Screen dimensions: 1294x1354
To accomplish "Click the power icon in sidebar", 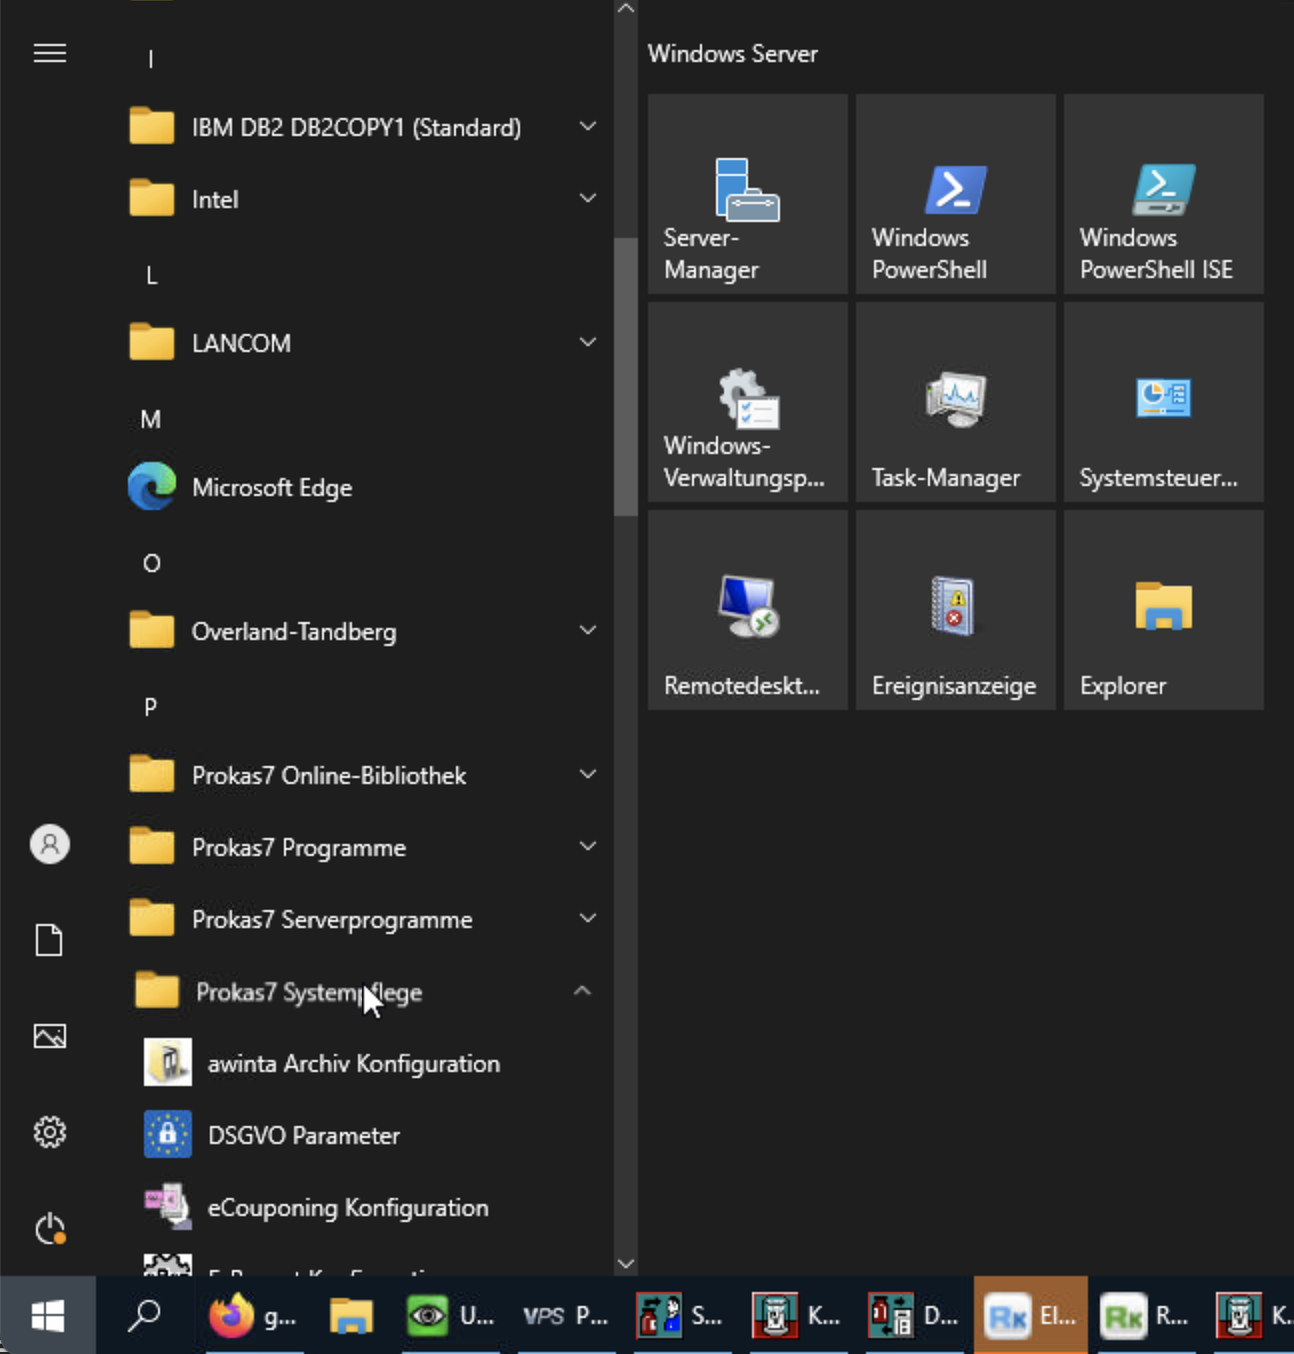I will pyautogui.click(x=50, y=1228).
